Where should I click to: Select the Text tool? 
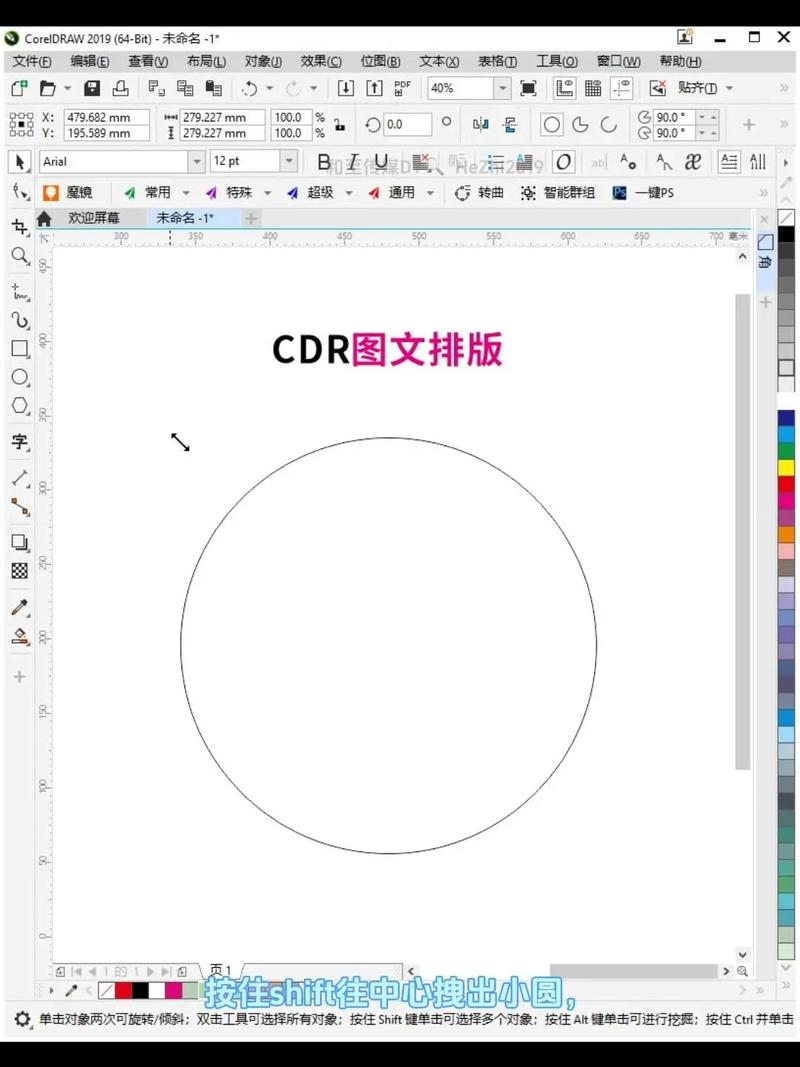click(x=19, y=442)
